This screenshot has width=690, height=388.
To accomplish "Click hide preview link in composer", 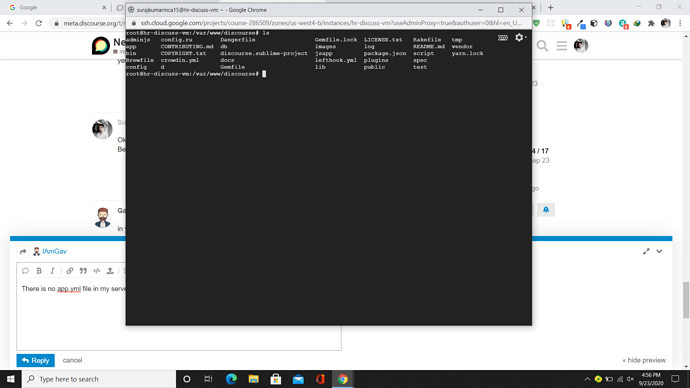I will pyautogui.click(x=644, y=360).
